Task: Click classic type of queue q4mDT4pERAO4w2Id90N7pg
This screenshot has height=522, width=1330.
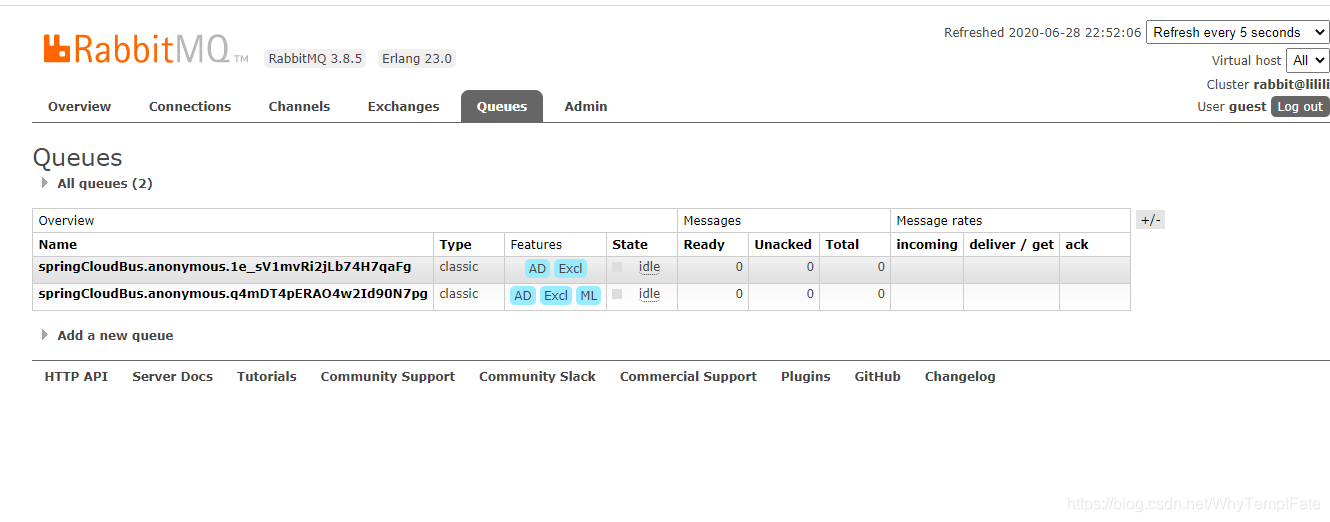Action: [459, 294]
